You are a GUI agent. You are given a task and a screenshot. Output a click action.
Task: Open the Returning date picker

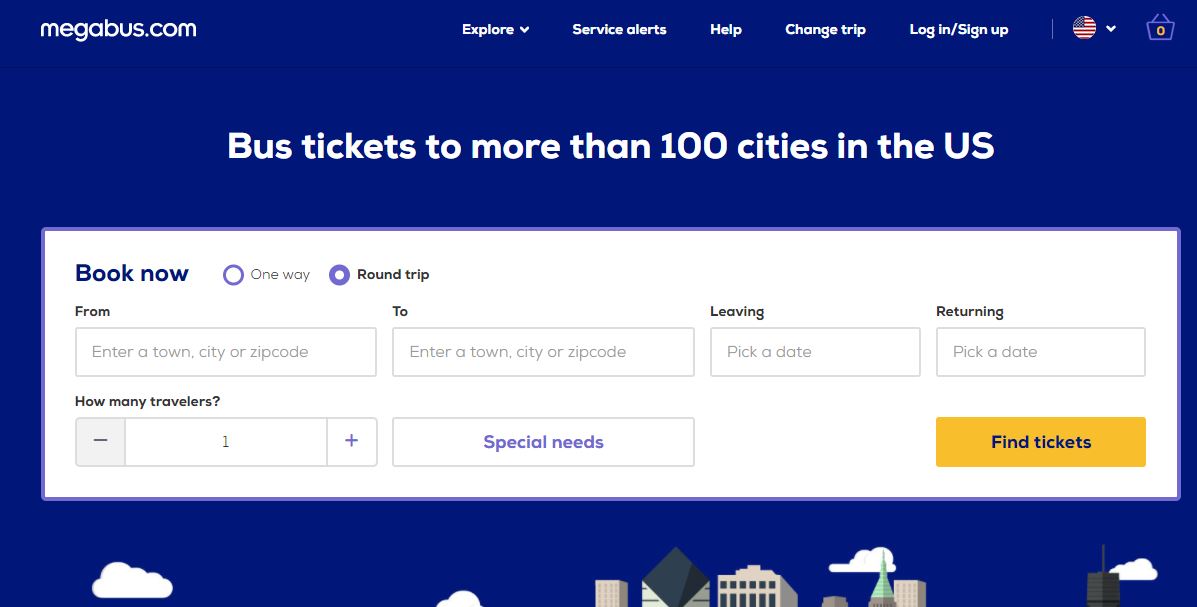click(1041, 352)
